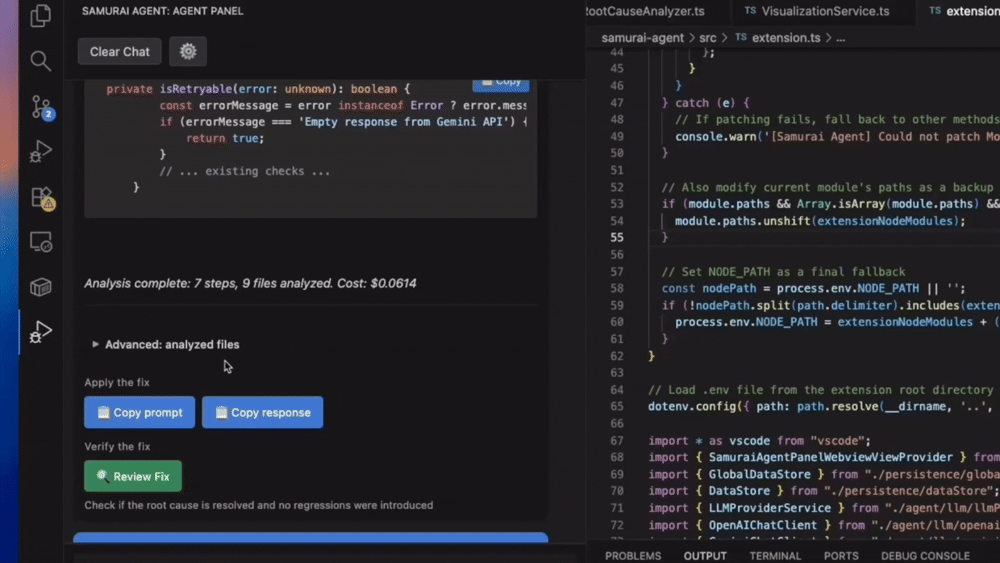Click src folder in the breadcrumb
The height and width of the screenshot is (563, 1000).
pos(707,38)
